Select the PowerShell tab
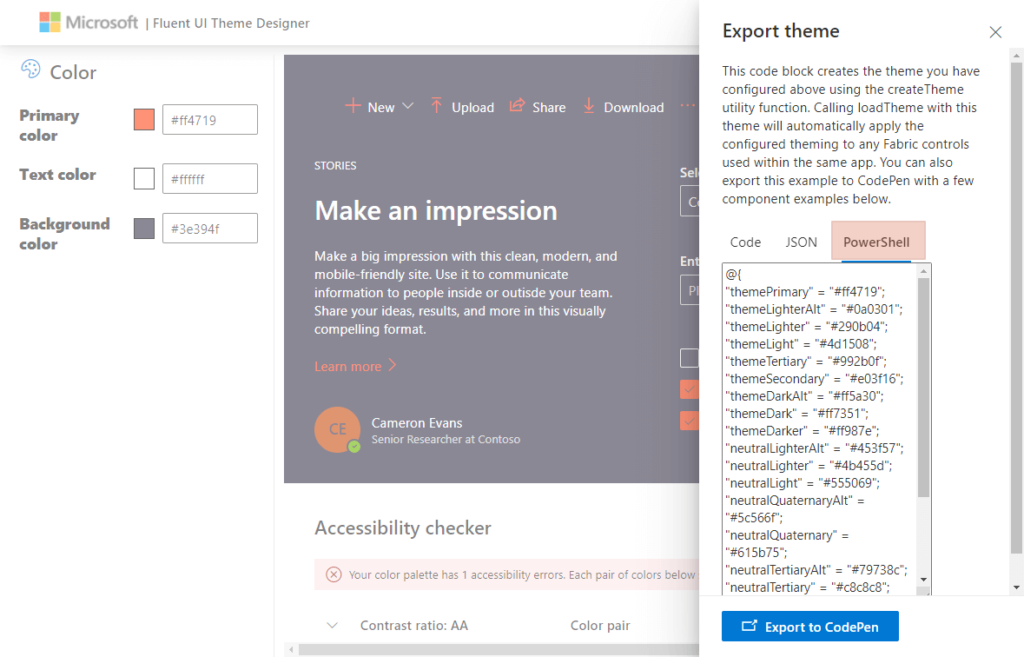The height and width of the screenshot is (657, 1024). click(x=878, y=242)
